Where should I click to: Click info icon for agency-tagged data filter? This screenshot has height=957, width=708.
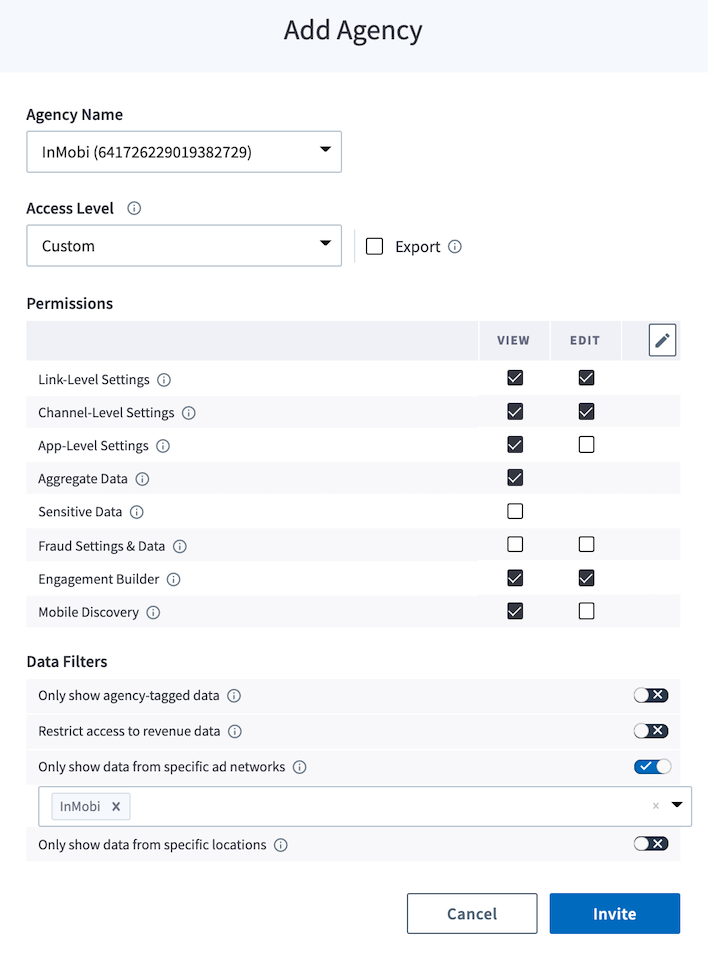point(234,695)
